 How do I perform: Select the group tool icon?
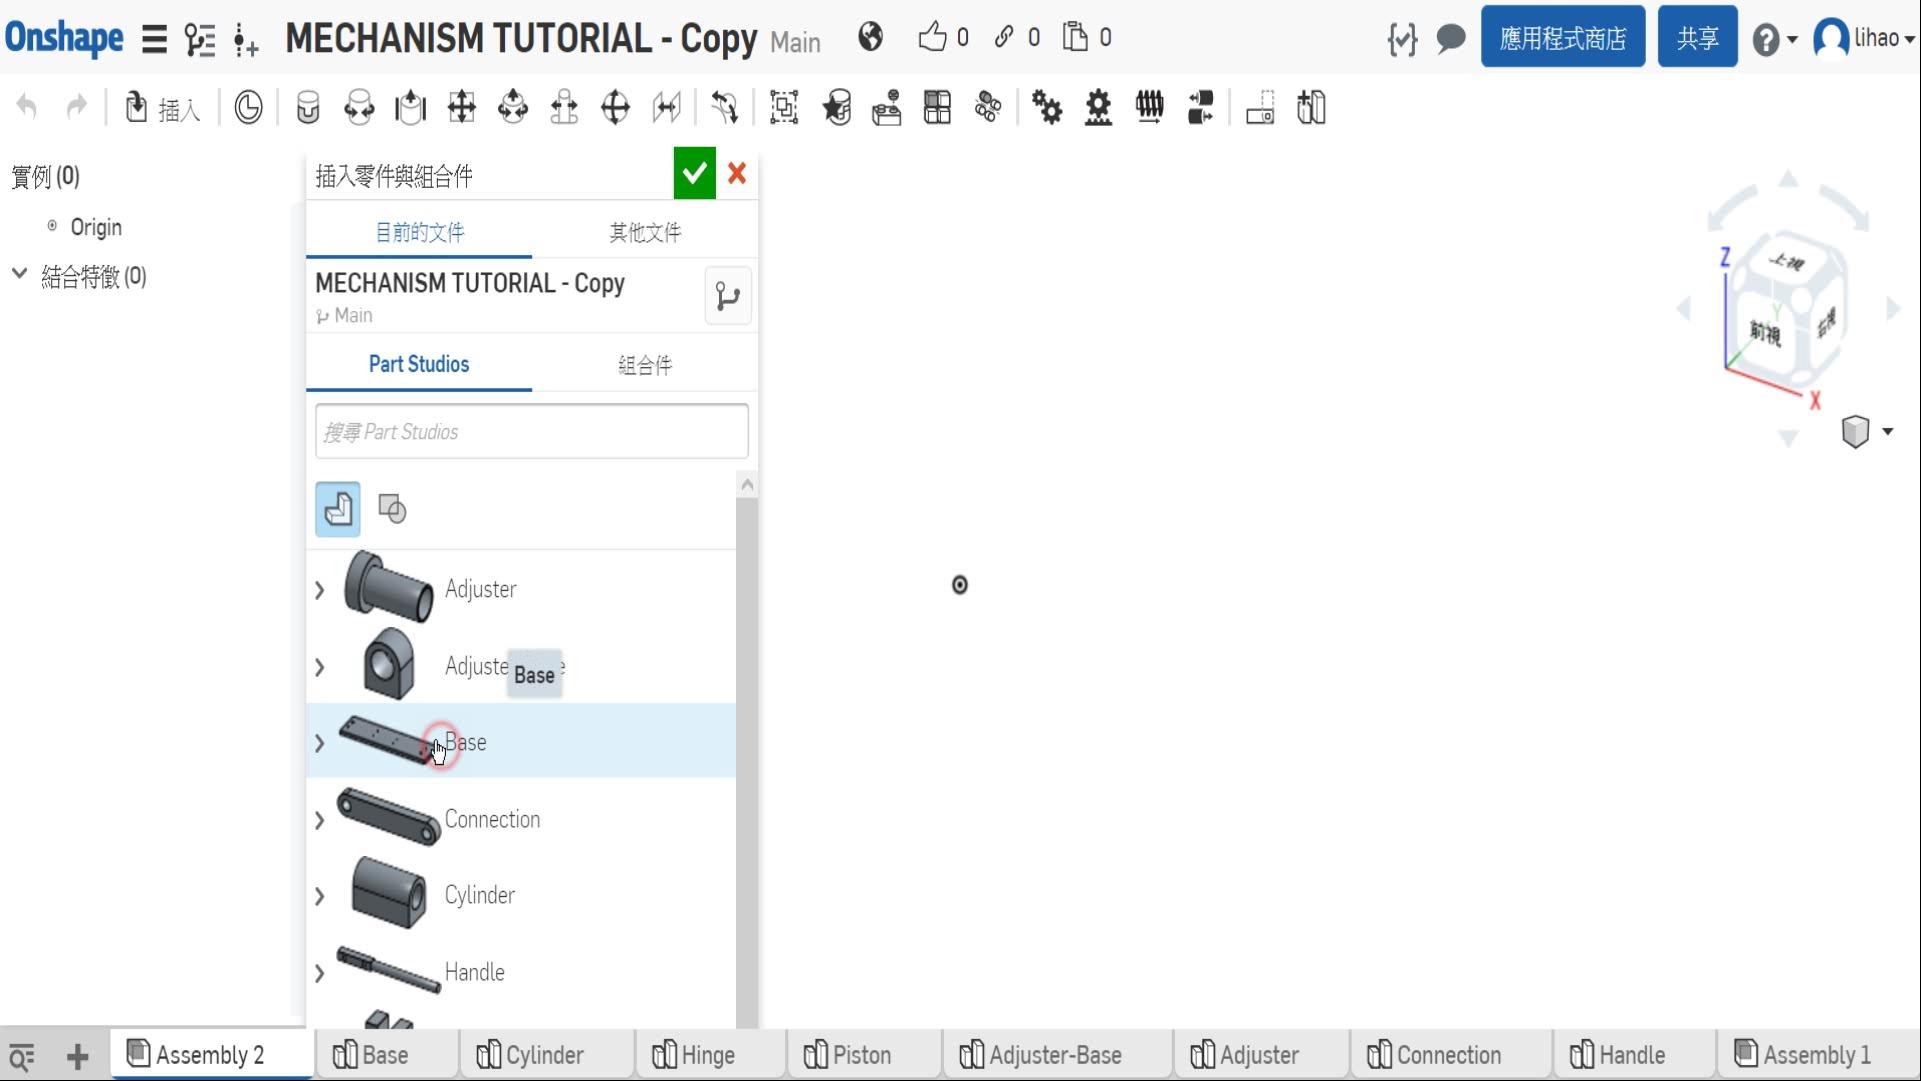pos(784,107)
